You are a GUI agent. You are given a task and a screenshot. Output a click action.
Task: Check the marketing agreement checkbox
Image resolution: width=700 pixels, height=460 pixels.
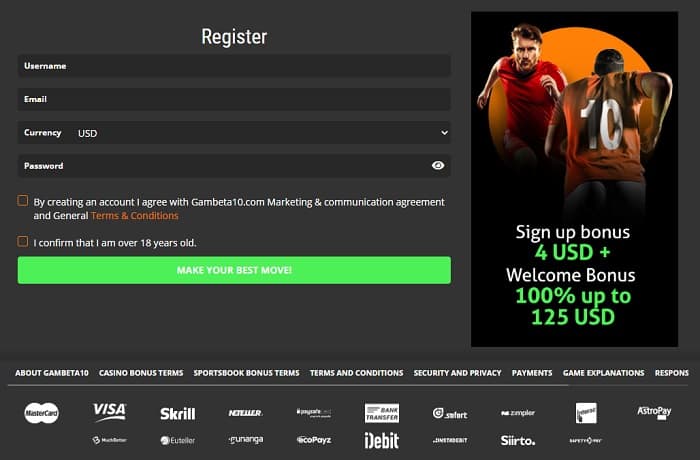coord(23,201)
